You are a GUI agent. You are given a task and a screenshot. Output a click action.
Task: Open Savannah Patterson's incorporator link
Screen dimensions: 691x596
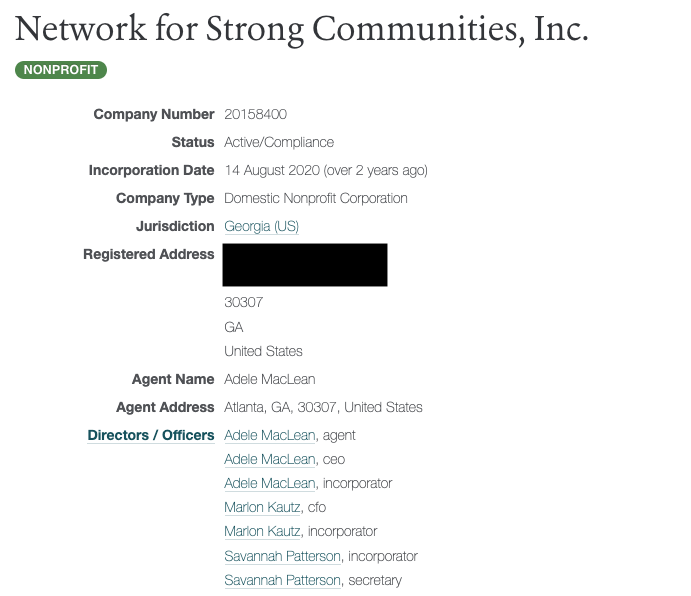283,556
